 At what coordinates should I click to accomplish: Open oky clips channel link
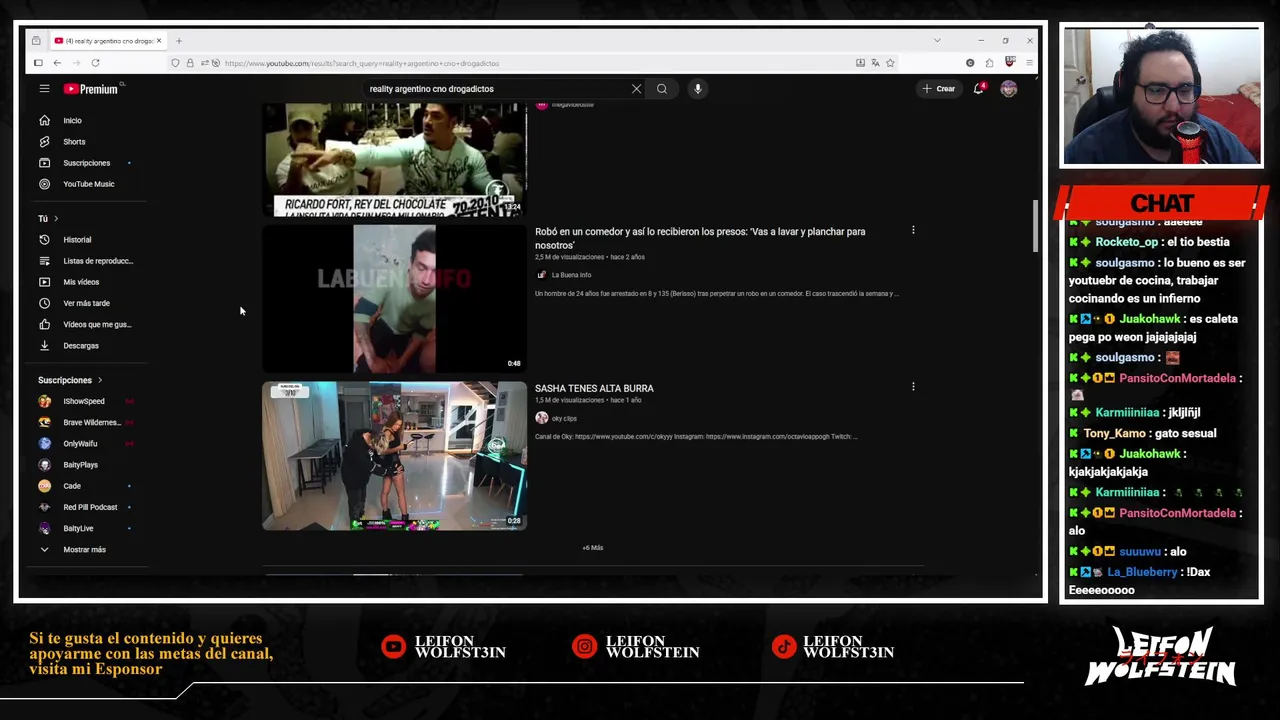[x=564, y=418]
